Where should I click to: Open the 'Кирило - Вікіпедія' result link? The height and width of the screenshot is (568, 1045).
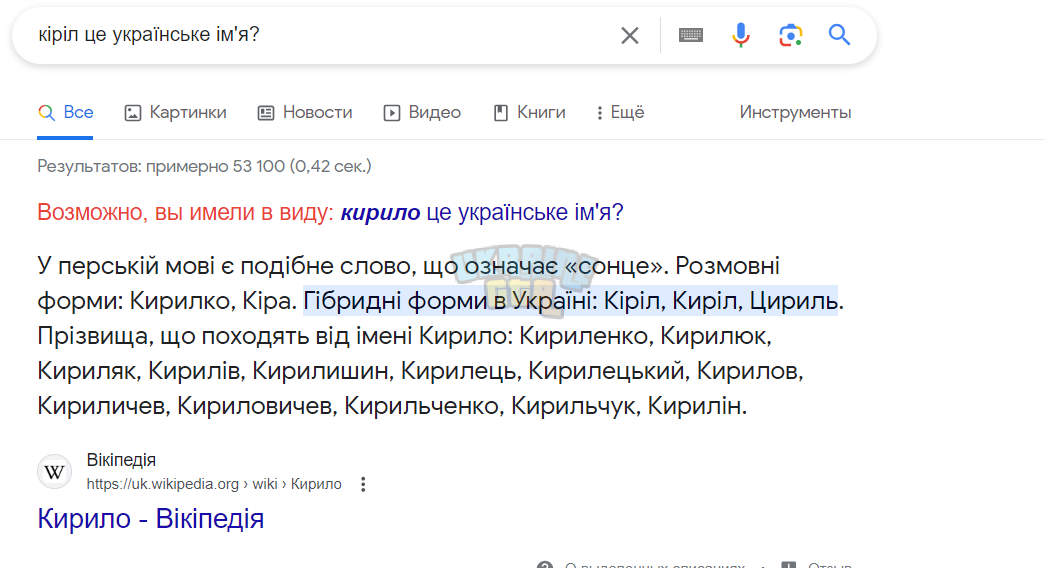[x=151, y=519]
